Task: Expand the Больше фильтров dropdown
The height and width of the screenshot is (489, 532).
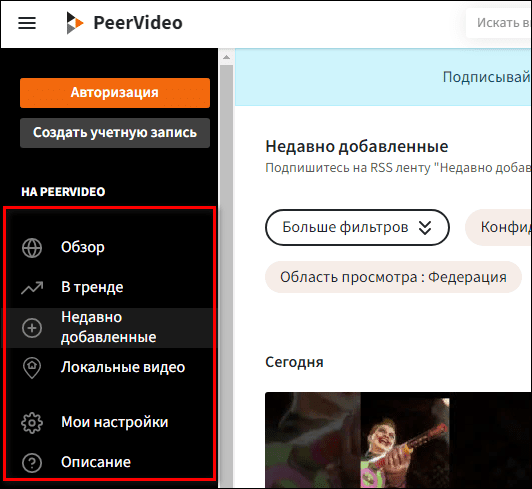Action: tap(357, 227)
